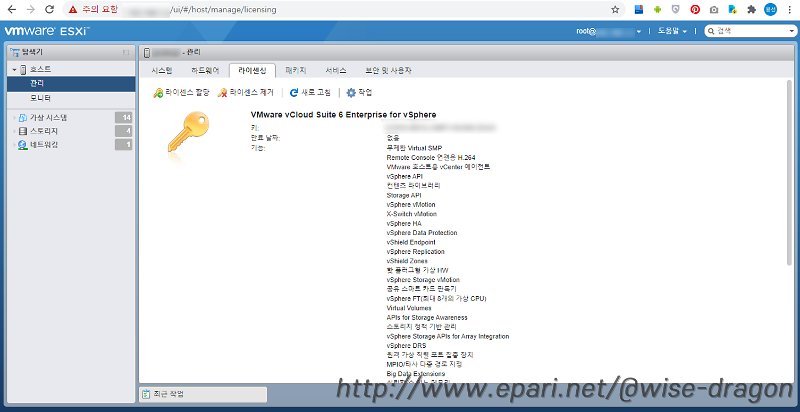Select 호스트 in the navigator
The width and height of the screenshot is (800, 412).
(40, 69)
